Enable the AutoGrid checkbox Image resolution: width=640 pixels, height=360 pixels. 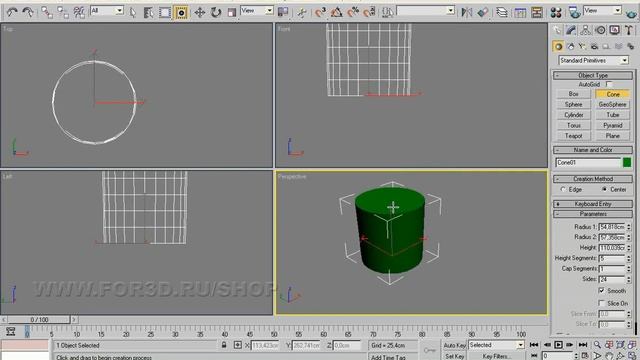click(x=609, y=84)
